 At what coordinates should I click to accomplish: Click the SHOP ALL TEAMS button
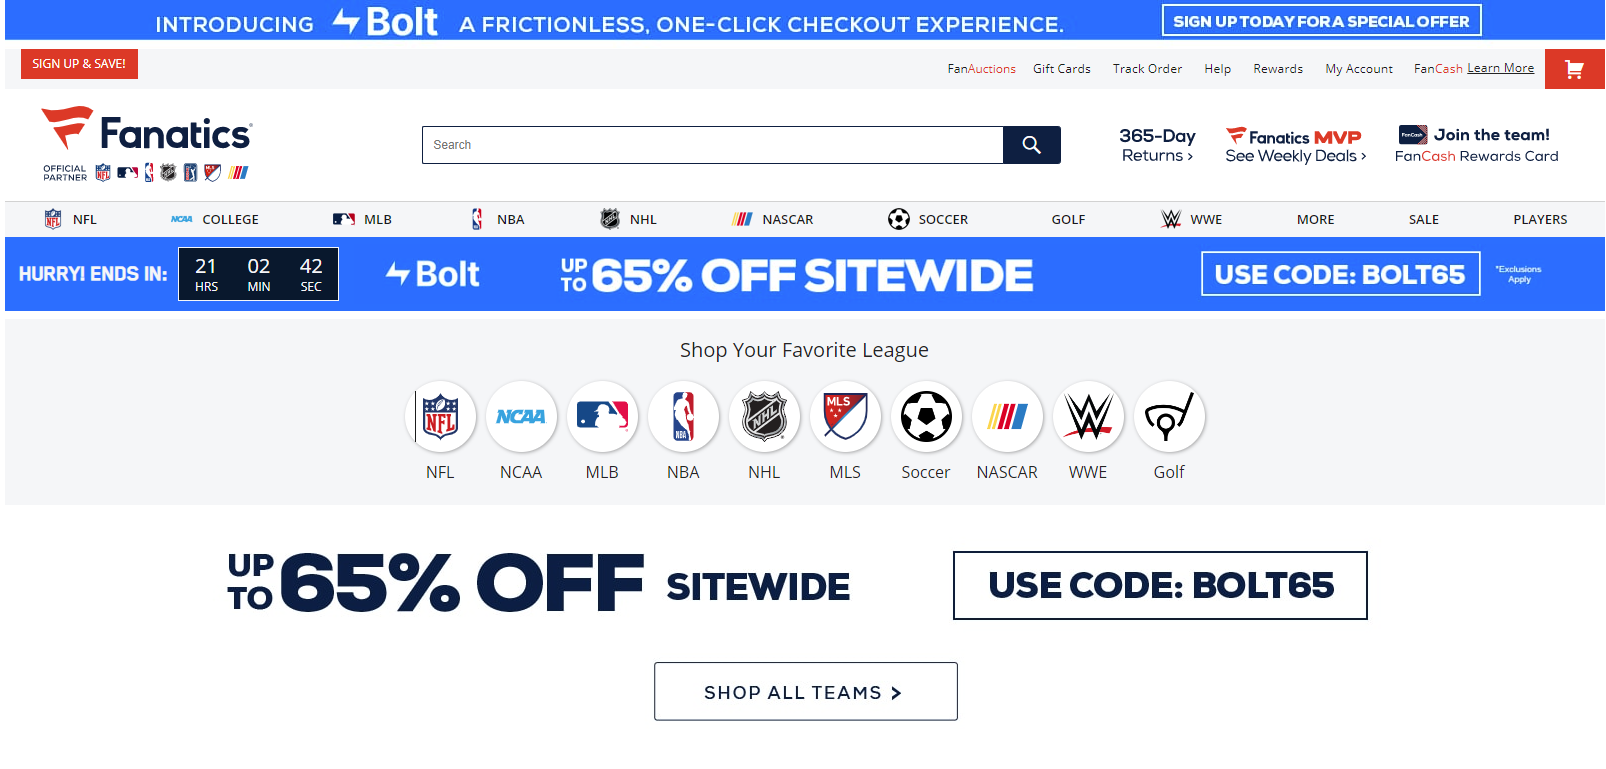tap(805, 692)
